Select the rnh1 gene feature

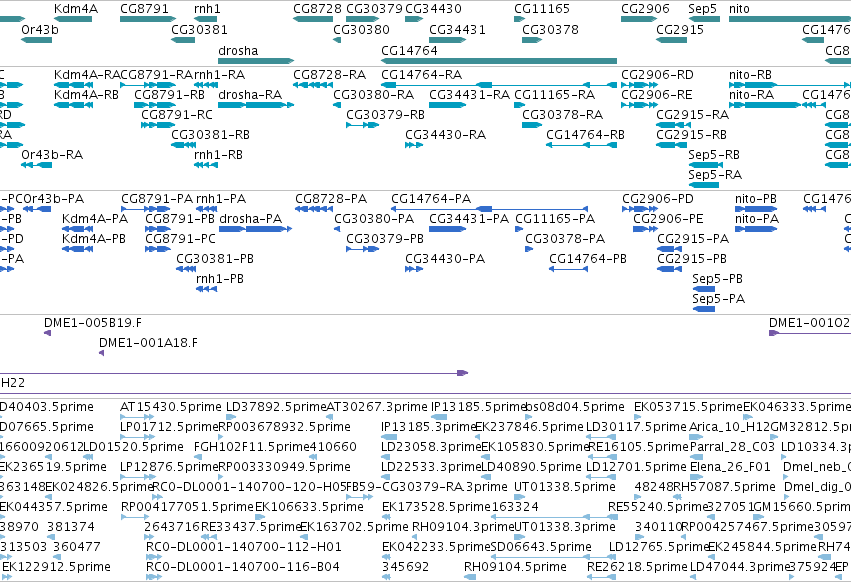(x=205, y=19)
